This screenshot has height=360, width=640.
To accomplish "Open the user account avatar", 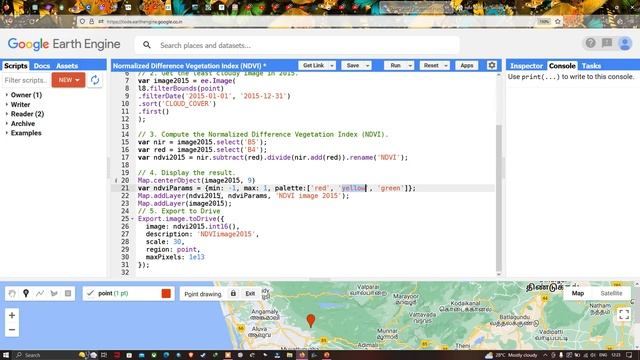I will (x=624, y=43).
